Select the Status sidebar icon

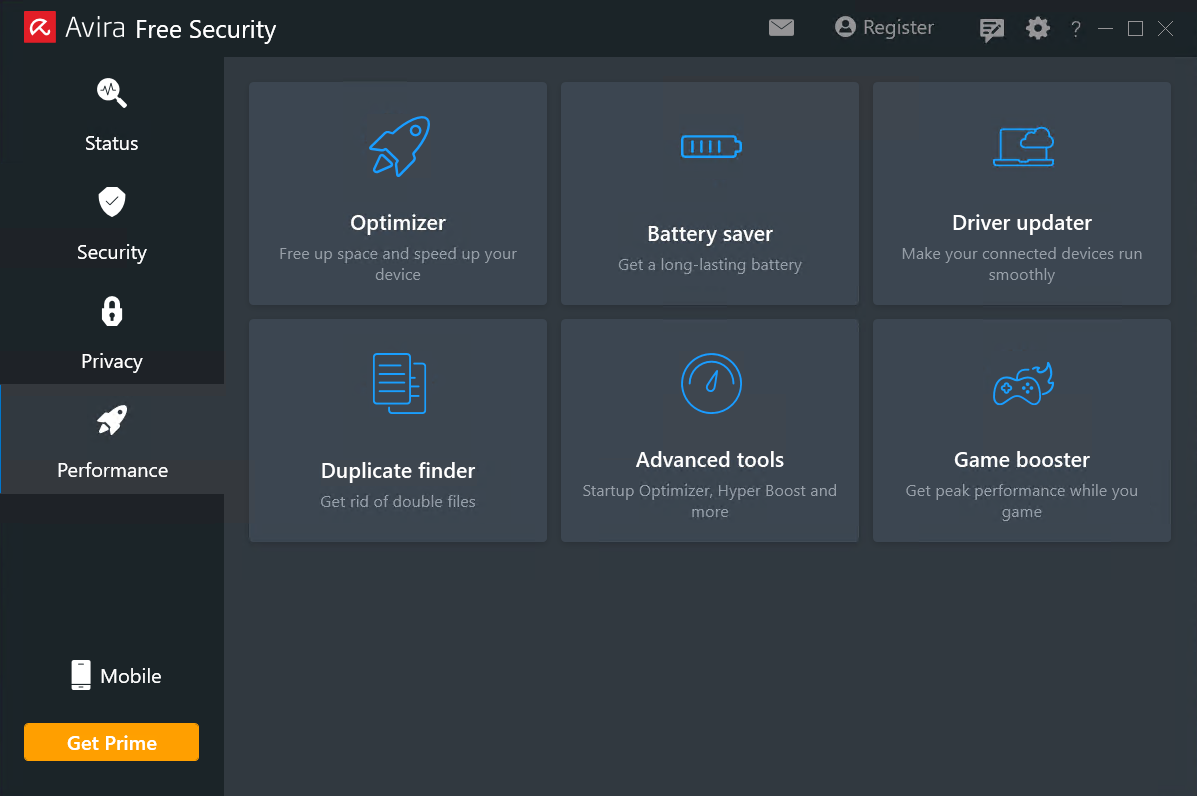click(x=111, y=93)
